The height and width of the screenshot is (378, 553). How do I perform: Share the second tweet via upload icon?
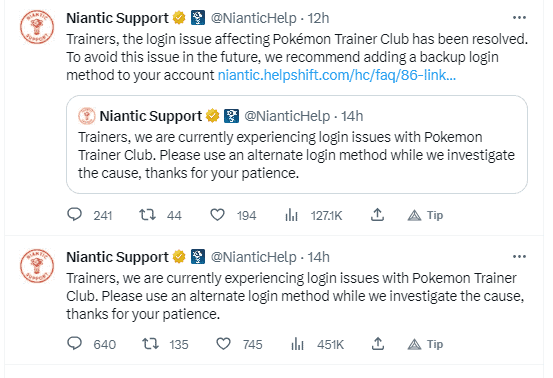[x=377, y=343]
